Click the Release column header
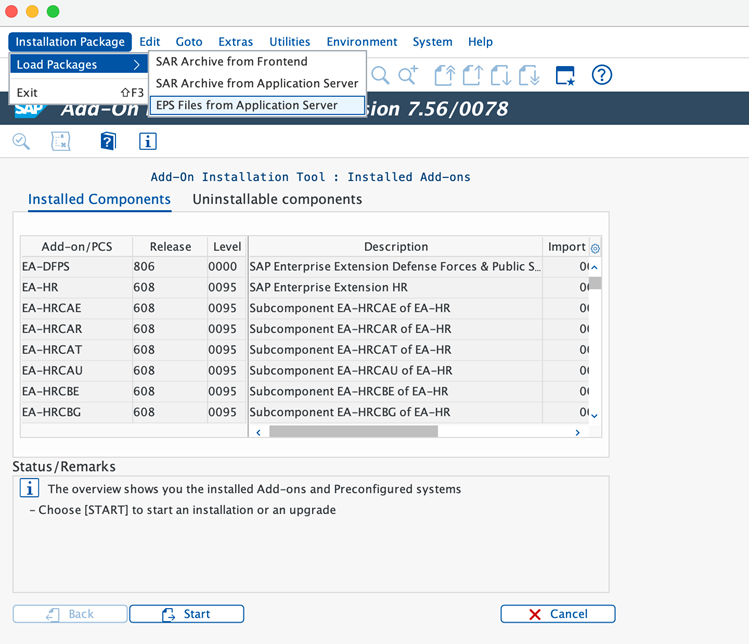 [x=170, y=247]
